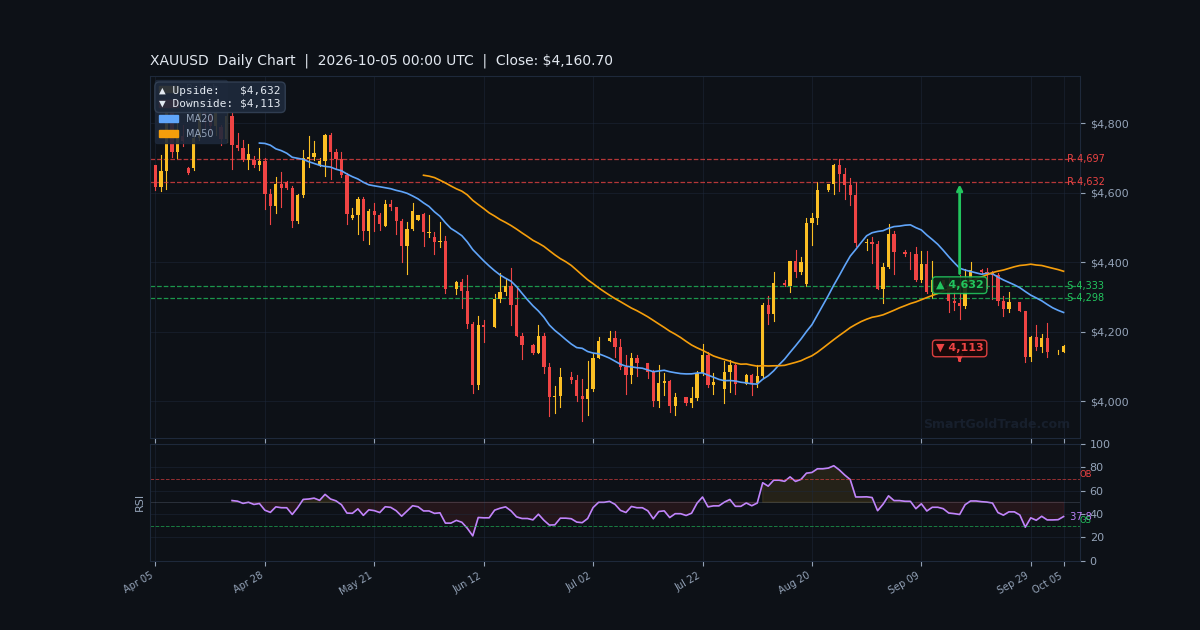The image size is (1200, 630).
Task: Click the RSI axis value 100
Action: pos(1099,444)
